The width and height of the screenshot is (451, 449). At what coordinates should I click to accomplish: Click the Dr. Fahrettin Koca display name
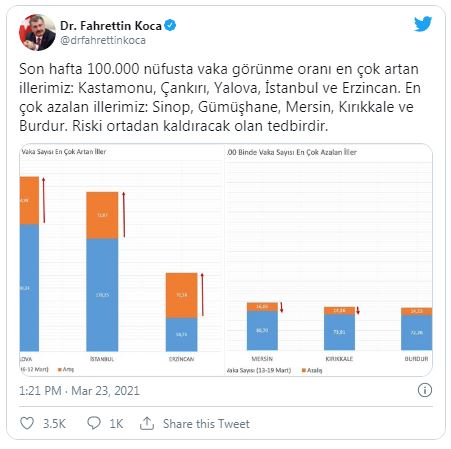point(111,26)
